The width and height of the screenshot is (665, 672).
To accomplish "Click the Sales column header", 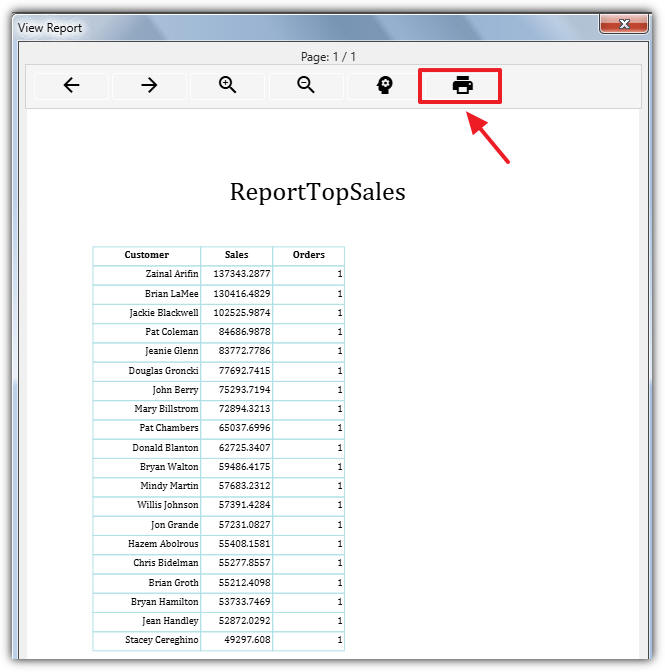I will click(237, 255).
